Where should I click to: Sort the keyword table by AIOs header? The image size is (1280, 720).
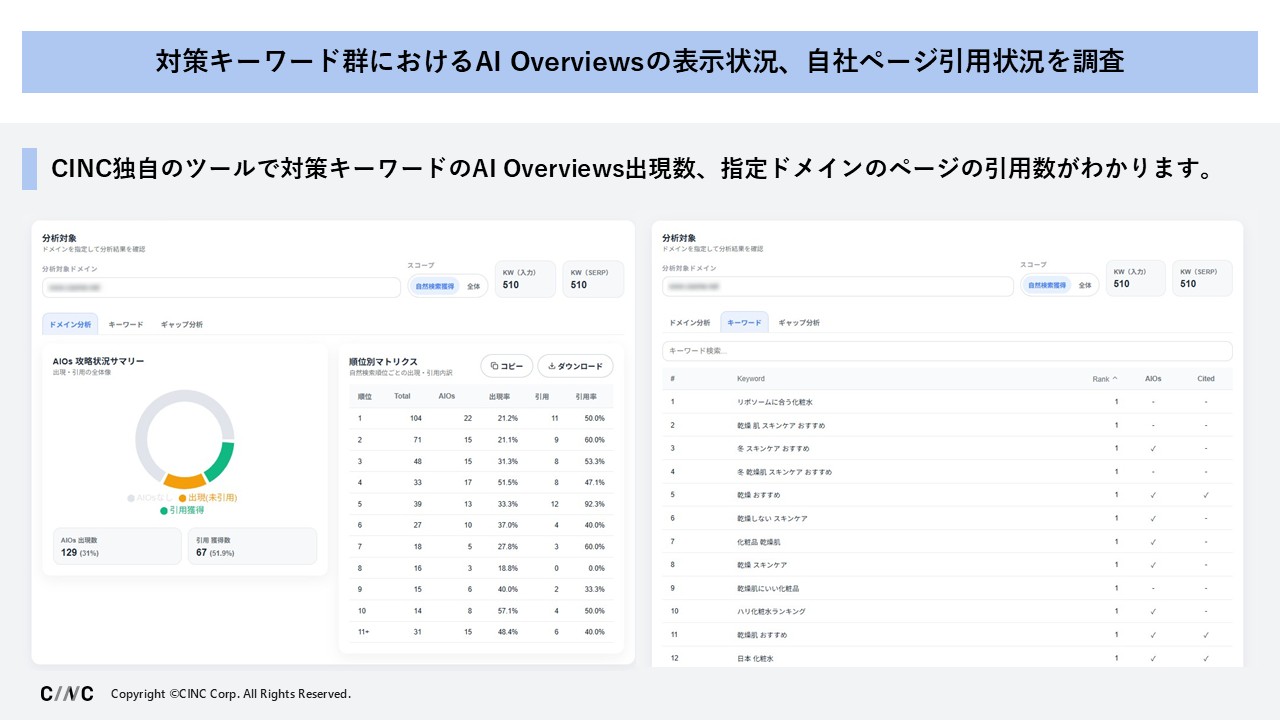coord(1153,379)
